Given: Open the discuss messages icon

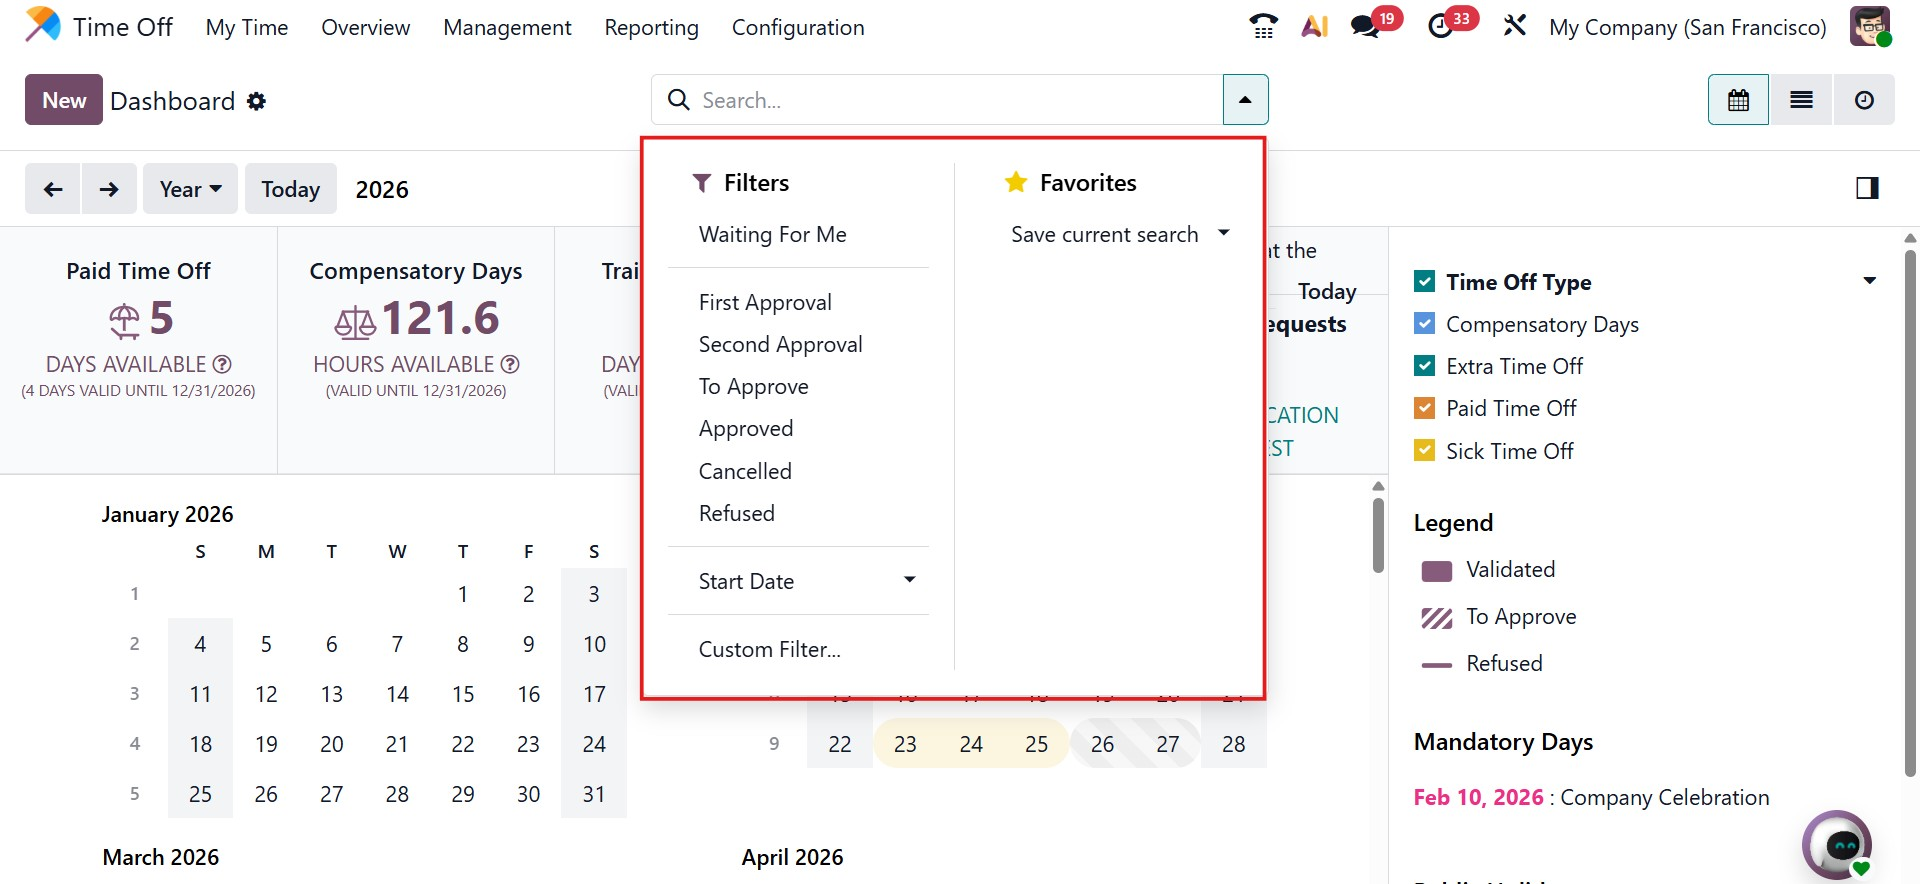Looking at the screenshot, I should [x=1365, y=27].
